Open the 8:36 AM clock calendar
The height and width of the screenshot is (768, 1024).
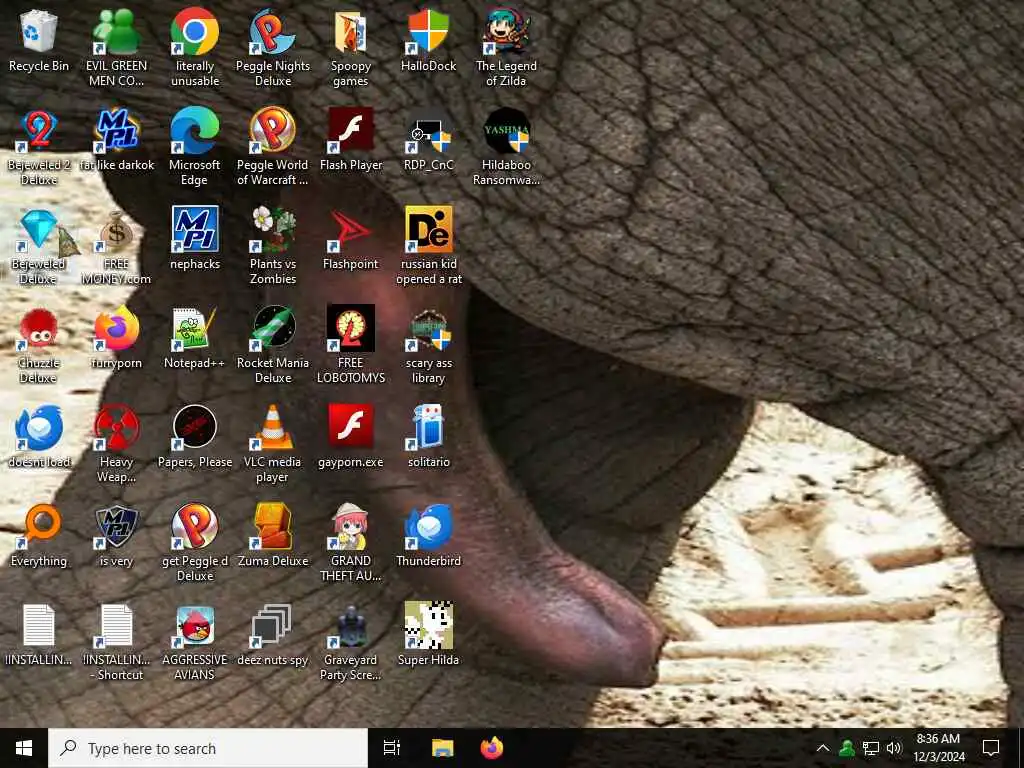[938, 748]
